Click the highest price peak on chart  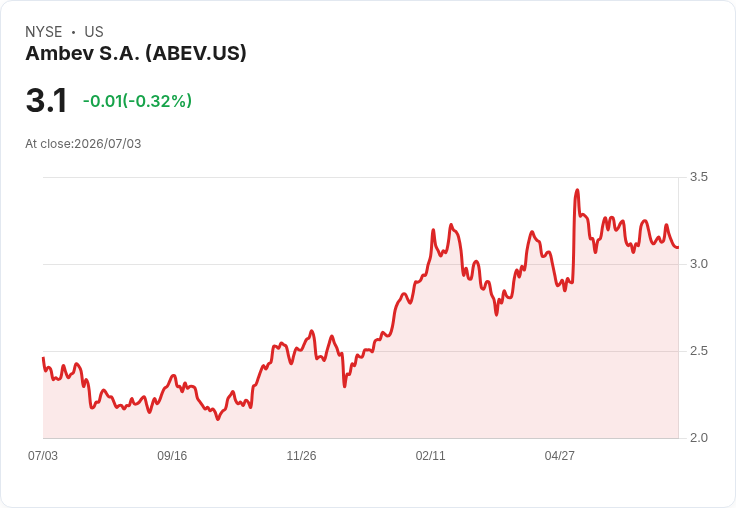(x=577, y=190)
